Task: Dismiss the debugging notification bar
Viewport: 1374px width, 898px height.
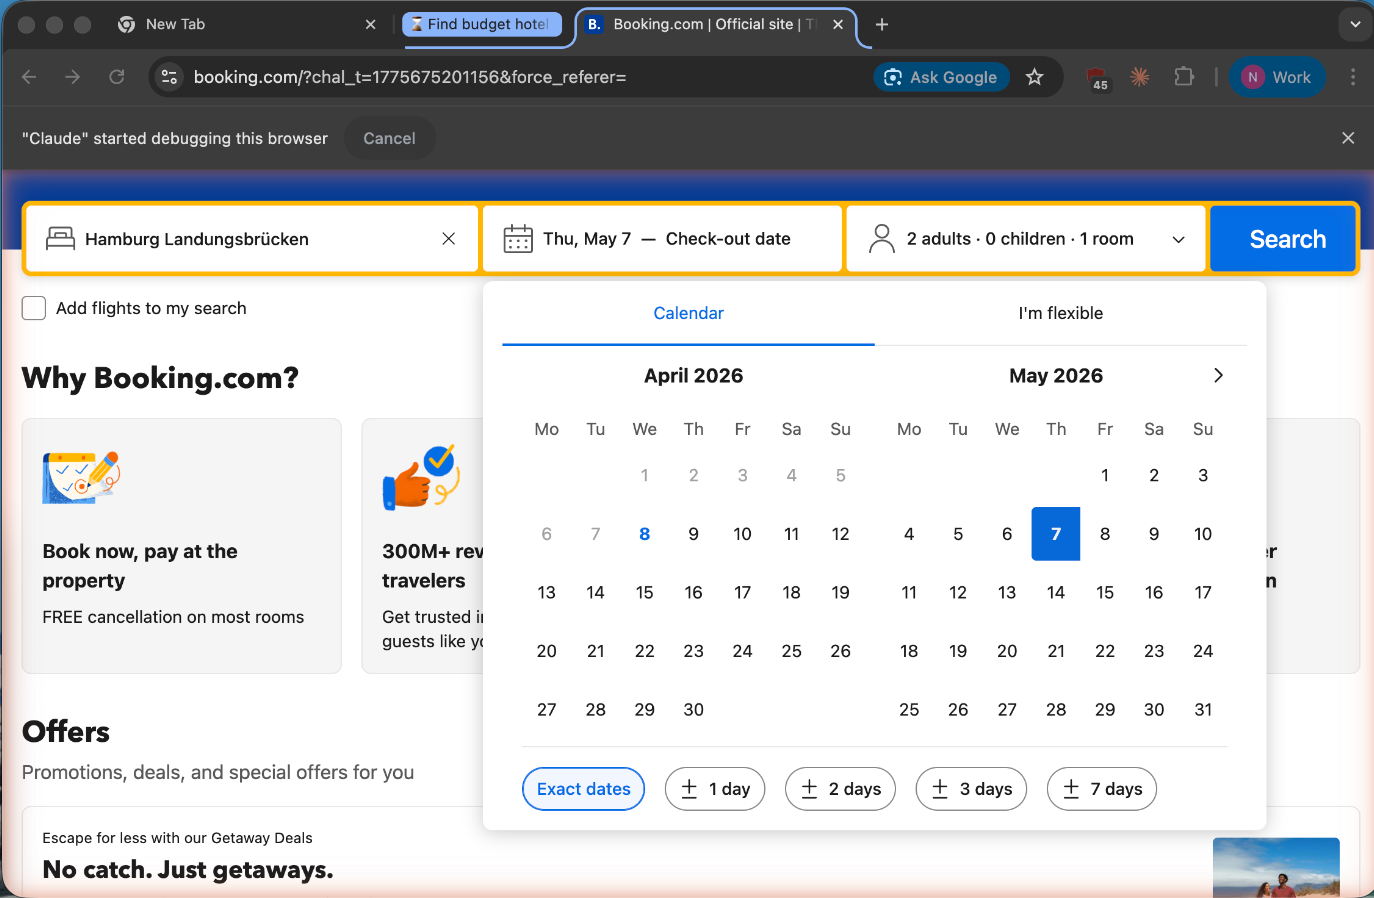Action: point(1348,138)
